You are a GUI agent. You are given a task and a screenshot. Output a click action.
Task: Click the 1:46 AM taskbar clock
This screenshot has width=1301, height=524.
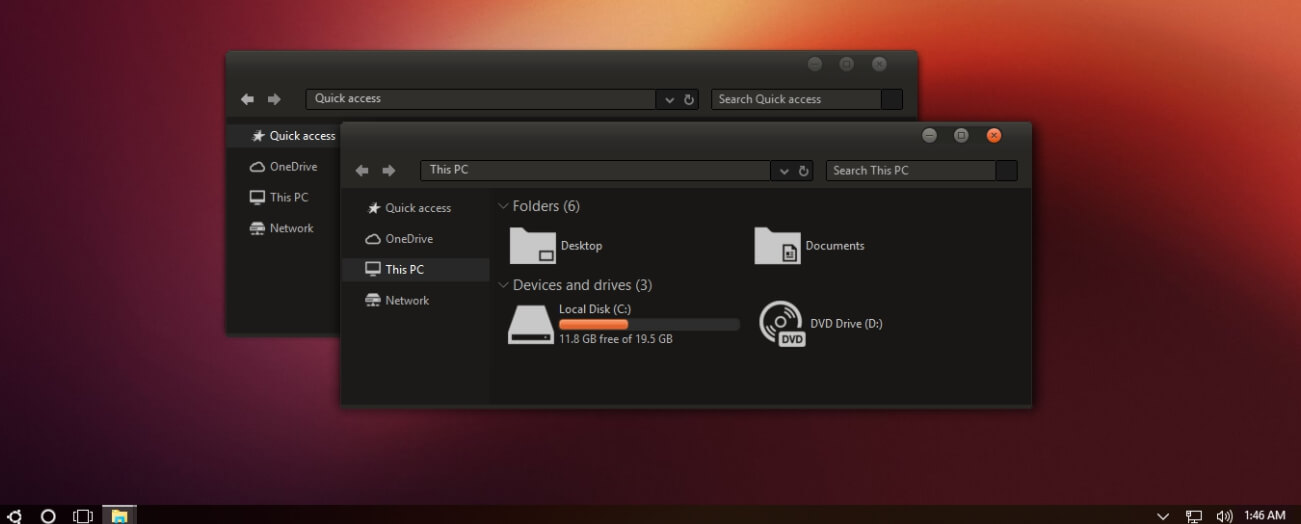click(1265, 516)
